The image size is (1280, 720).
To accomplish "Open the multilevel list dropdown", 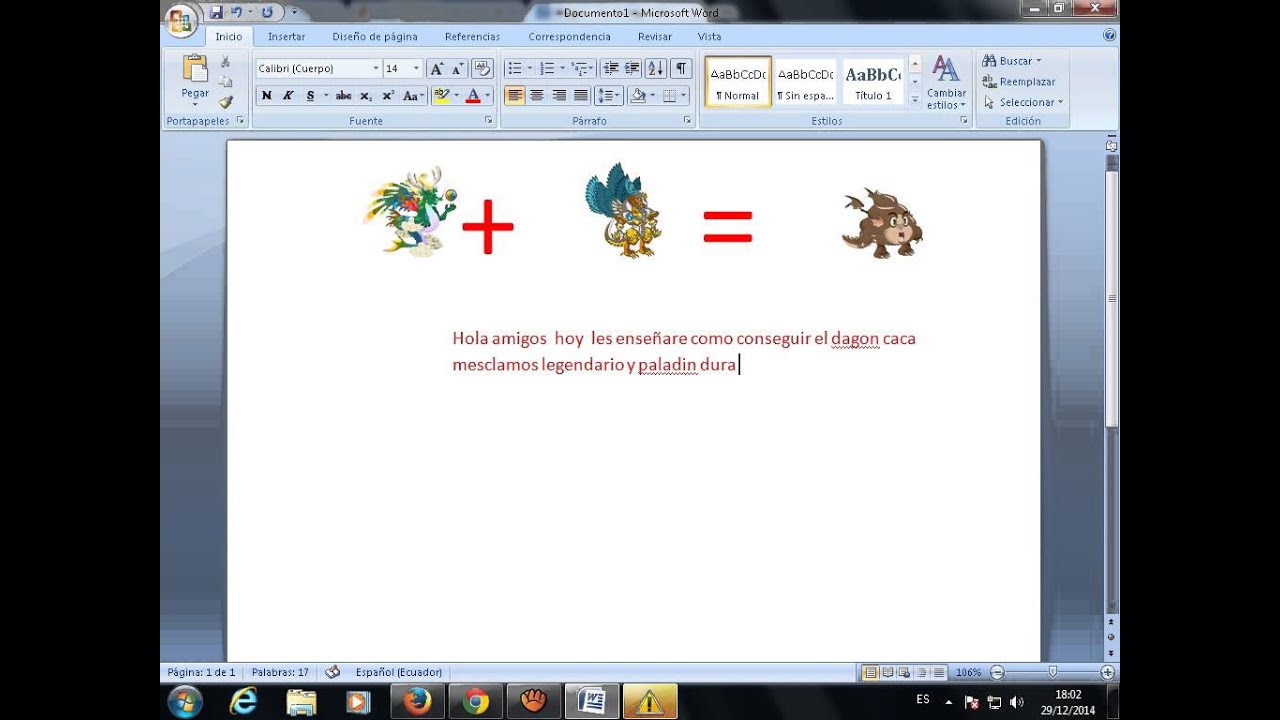I will 592,68.
